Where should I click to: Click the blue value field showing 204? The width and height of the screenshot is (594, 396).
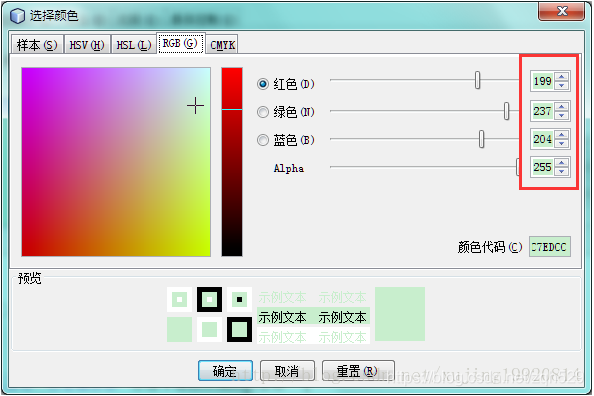pyautogui.click(x=542, y=139)
